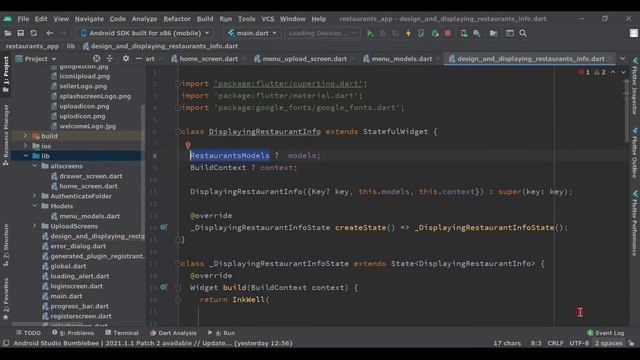This screenshot has width=640, height=360.
Task: Open the Build menu
Action: [205, 19]
